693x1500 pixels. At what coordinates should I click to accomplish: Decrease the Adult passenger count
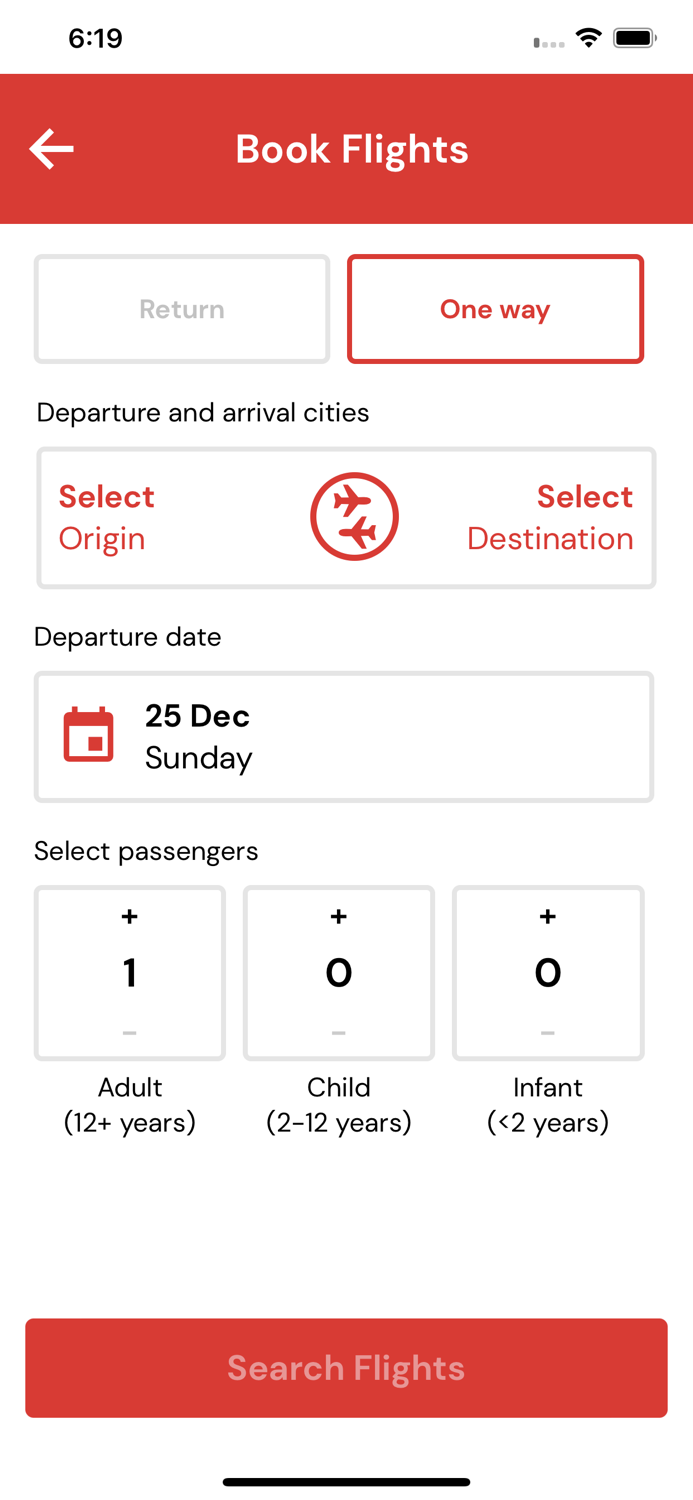129,1034
